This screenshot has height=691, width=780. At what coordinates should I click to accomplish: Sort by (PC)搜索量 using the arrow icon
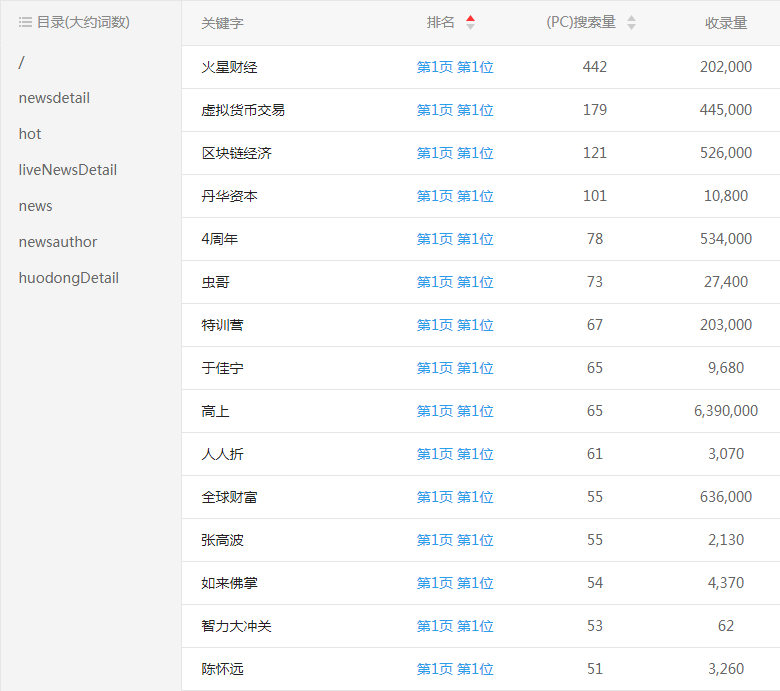pos(631,22)
